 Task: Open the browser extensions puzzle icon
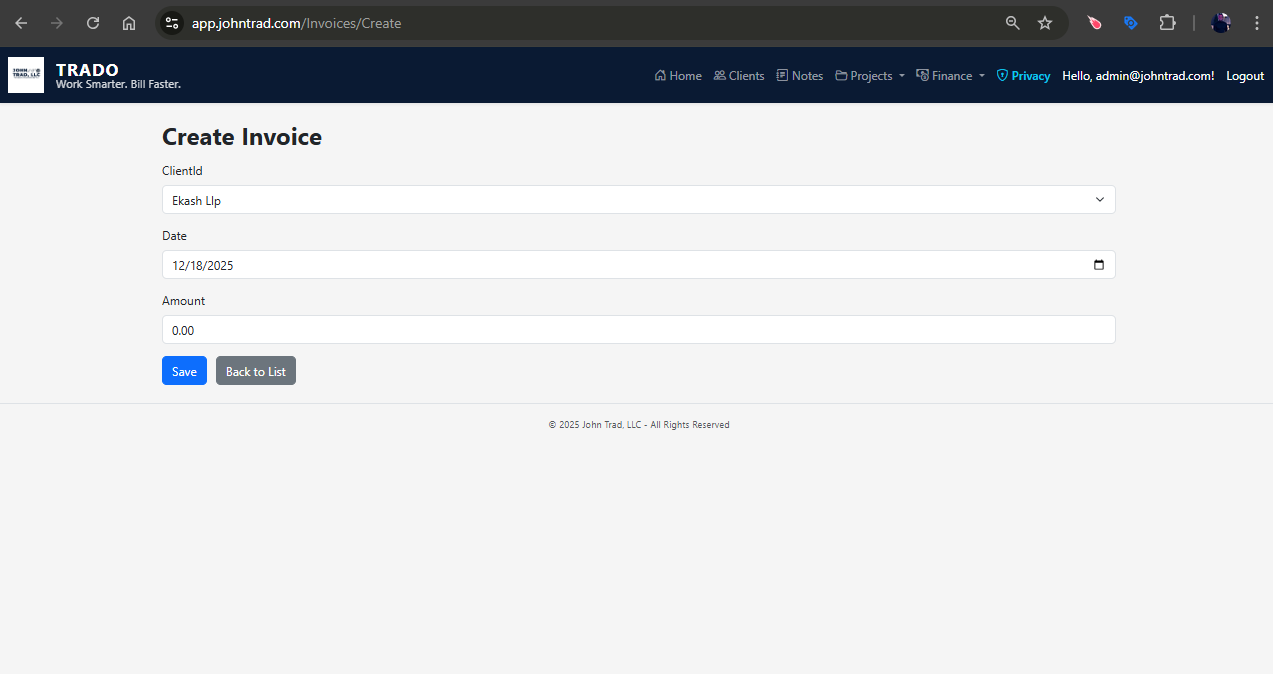[x=1167, y=22]
